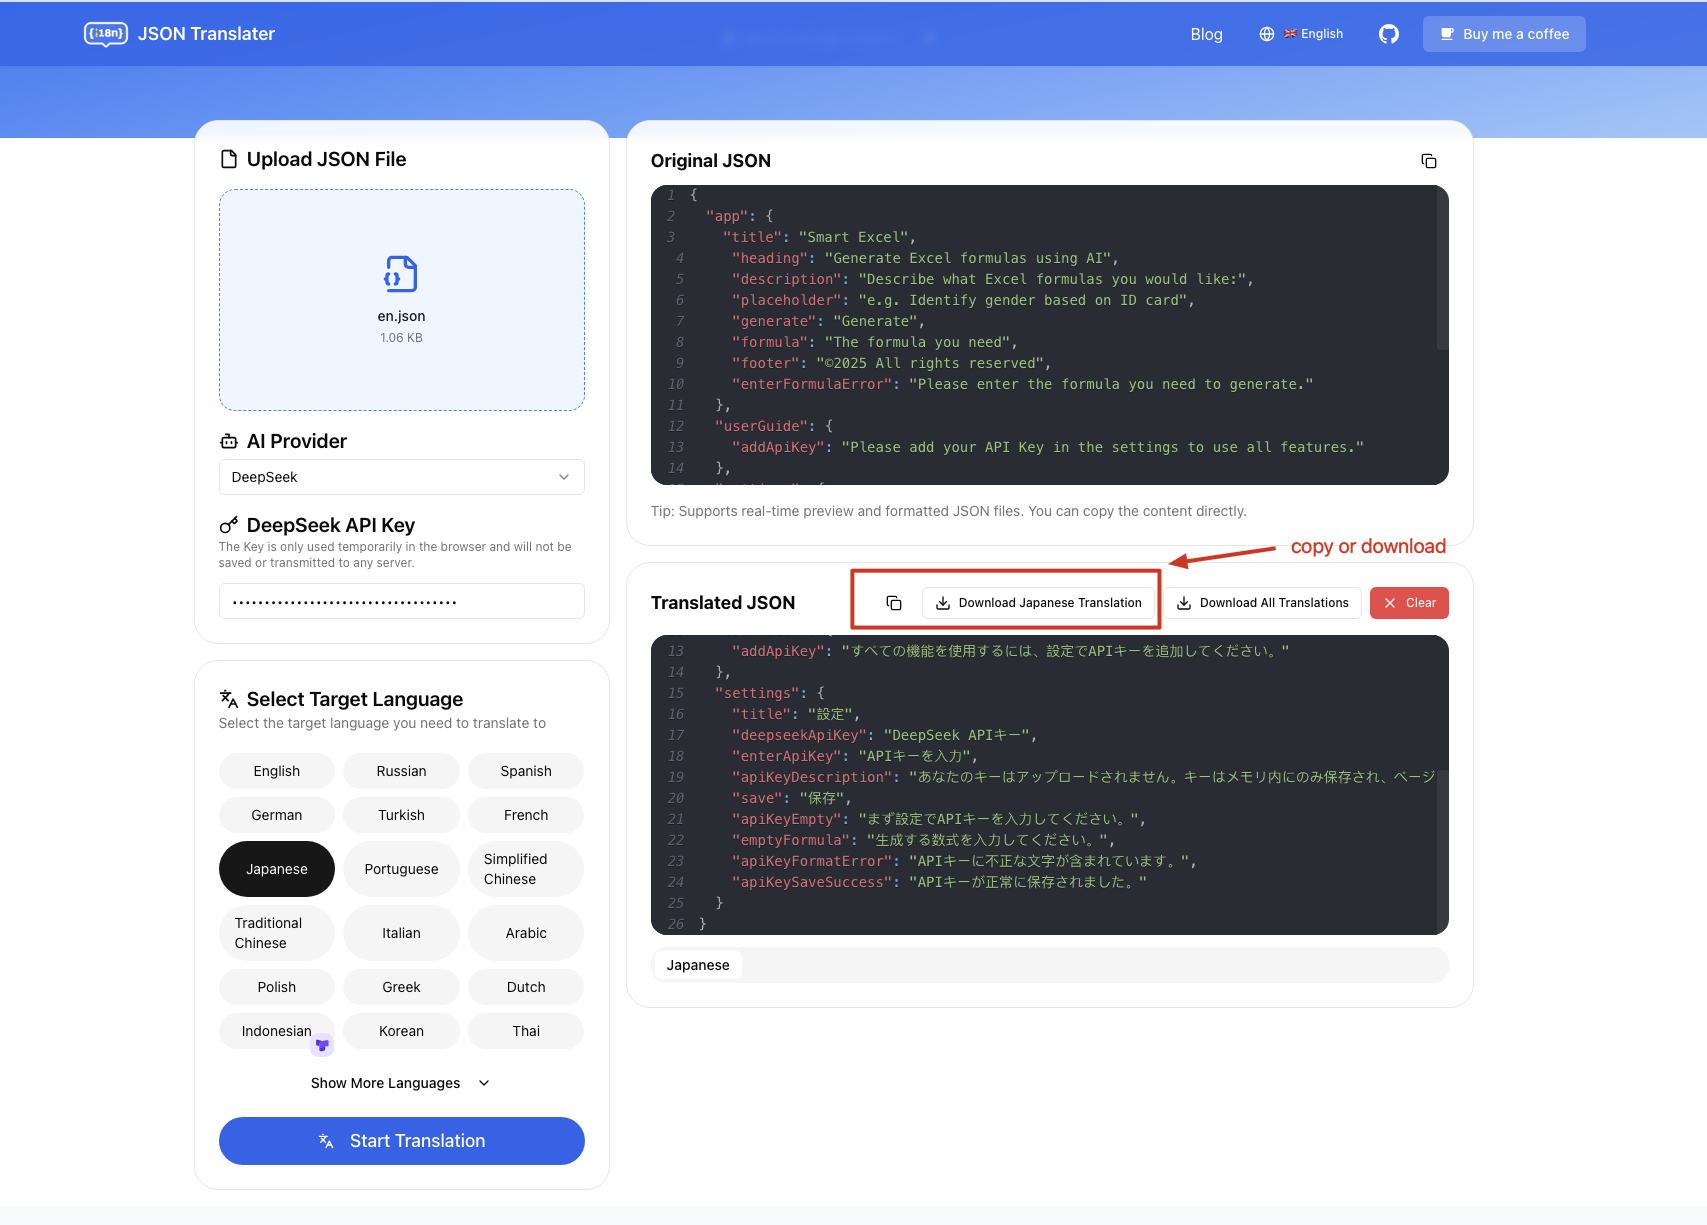
Task: Click Download All Translations
Action: pyautogui.click(x=1262, y=603)
